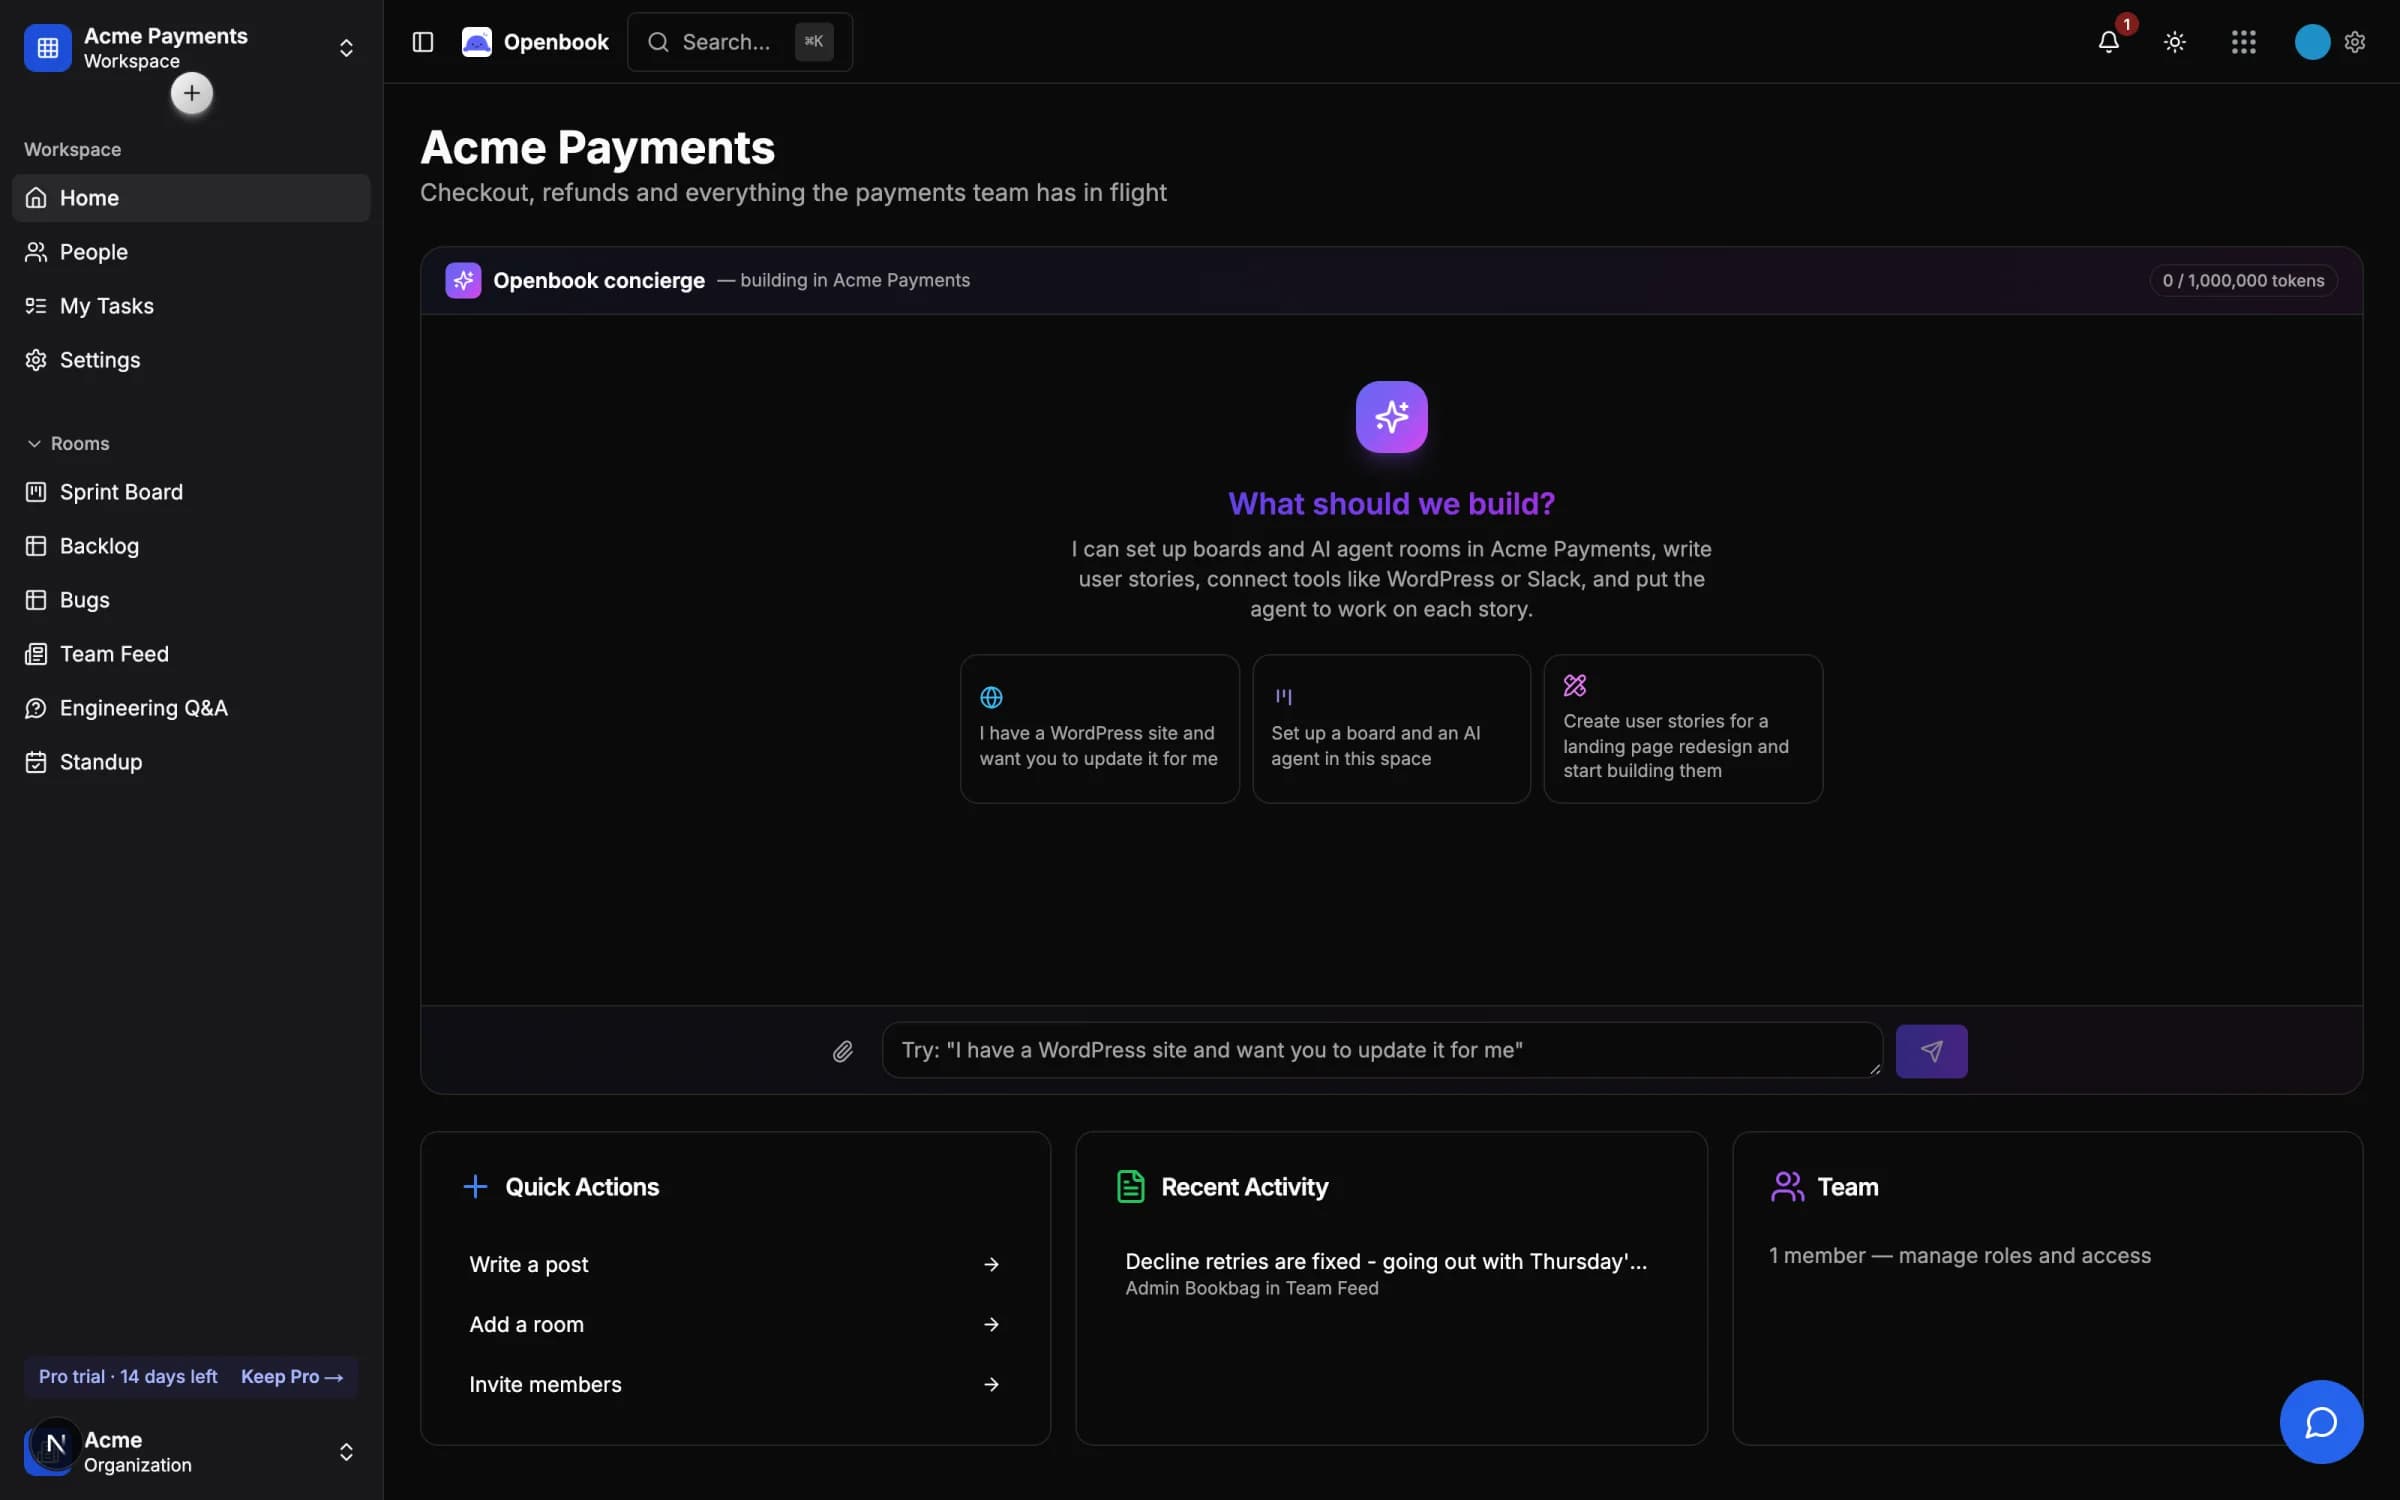Open the Engineering Q&A room

[x=191, y=708]
